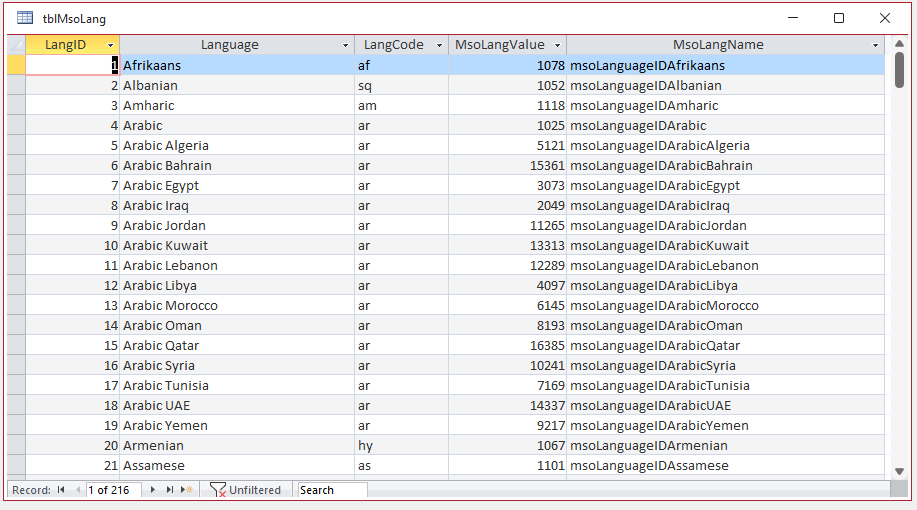This screenshot has width=917, height=510.
Task: Open the MsoLangValue column filter dropdown
Action: pos(557,46)
